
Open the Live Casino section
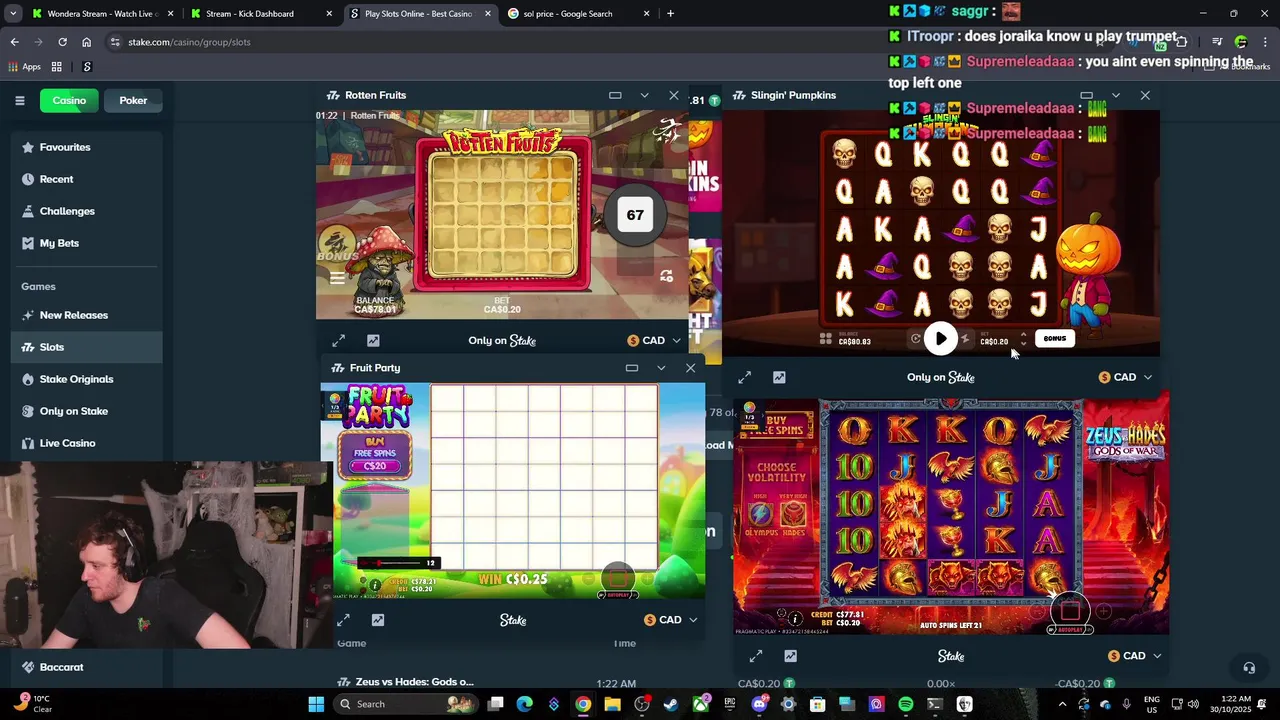click(86, 443)
